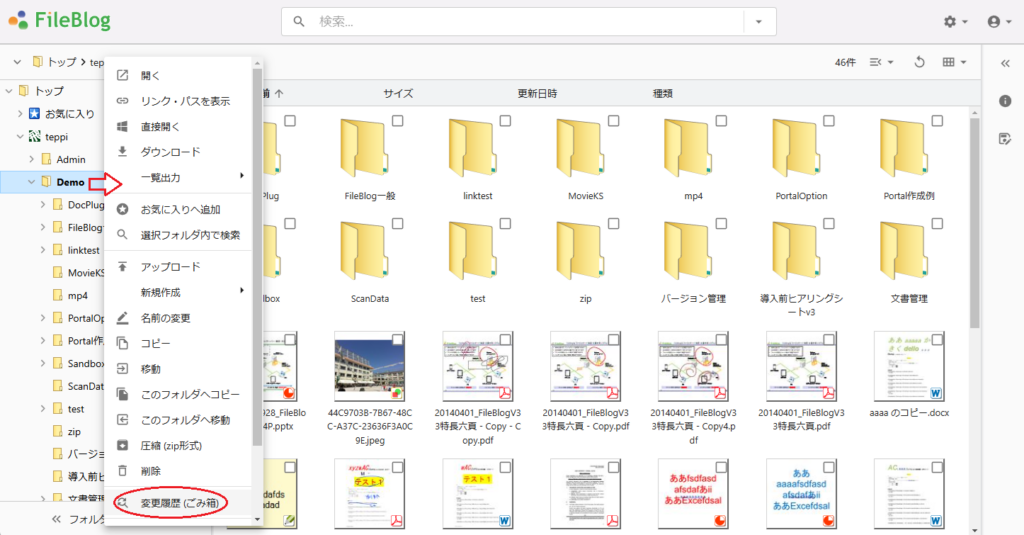This screenshot has width=1024, height=535.
Task: Click the sort options icon in the toolbar
Action: pyautogui.click(x=881, y=62)
